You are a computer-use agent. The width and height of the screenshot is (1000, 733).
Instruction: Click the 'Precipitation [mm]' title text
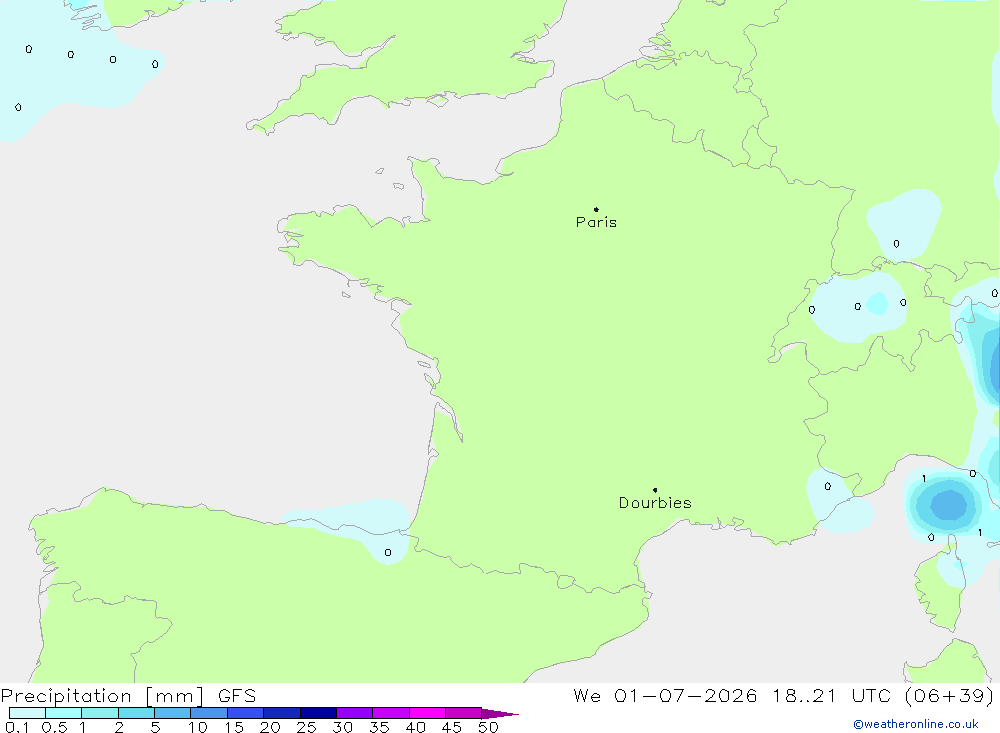(102, 696)
